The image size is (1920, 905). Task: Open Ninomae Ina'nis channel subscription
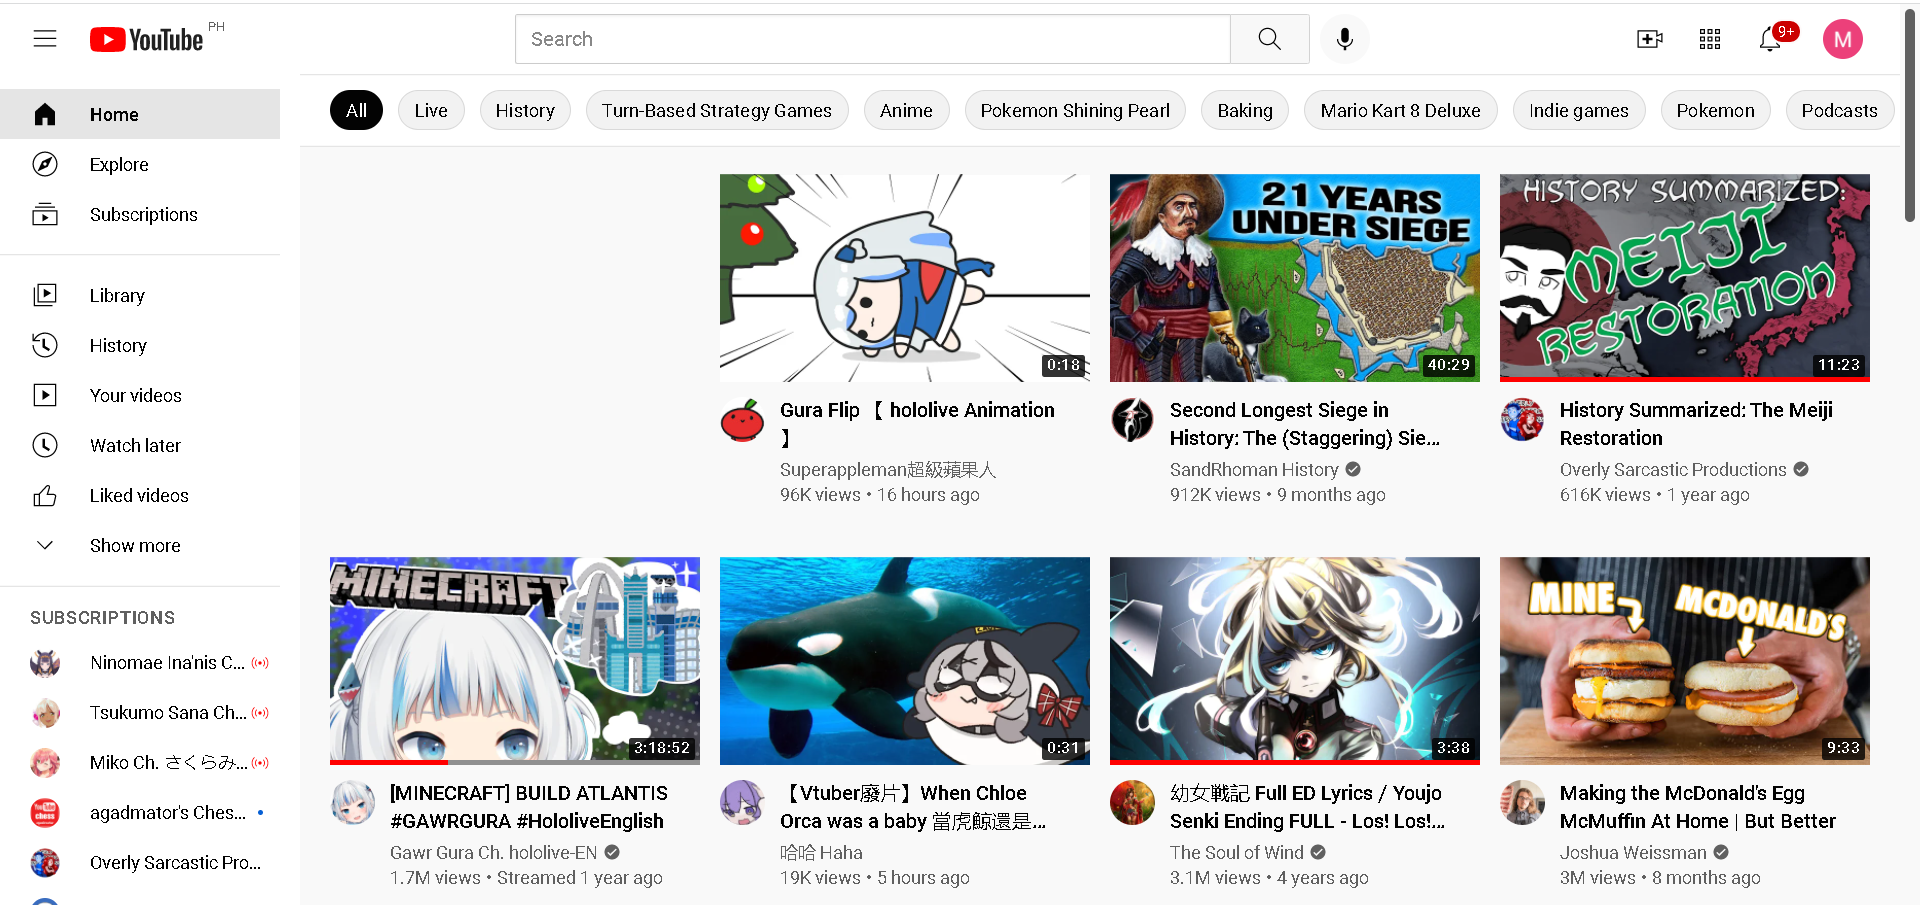[x=140, y=662]
